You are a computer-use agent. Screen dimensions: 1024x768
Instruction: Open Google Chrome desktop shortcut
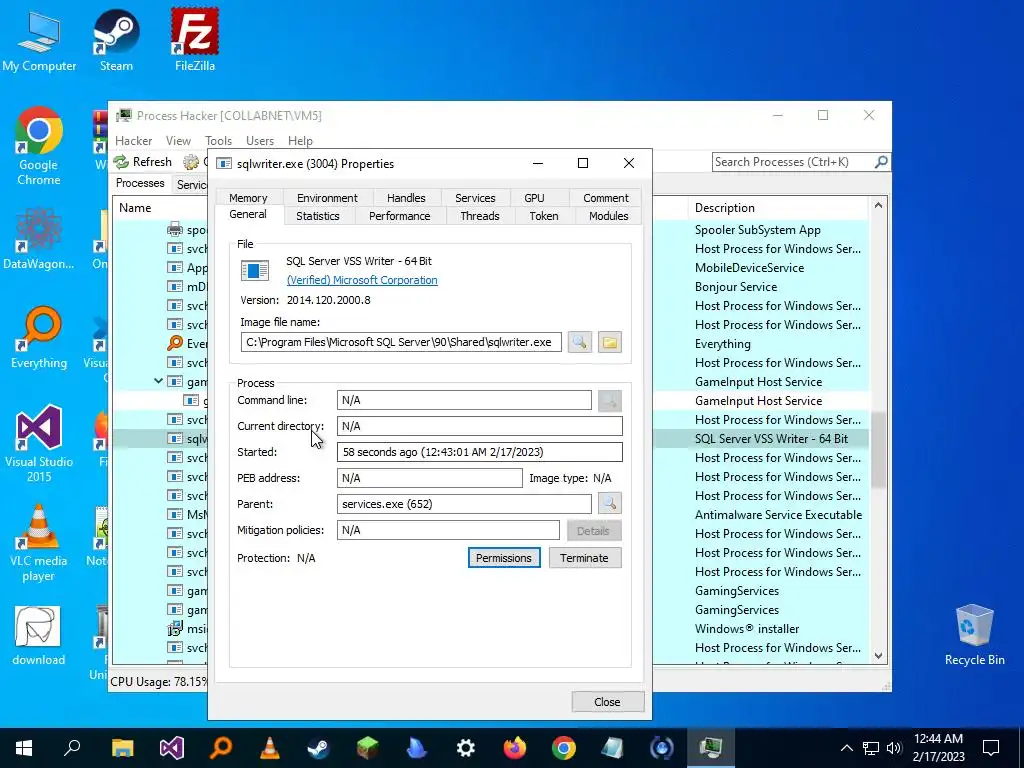point(39,146)
